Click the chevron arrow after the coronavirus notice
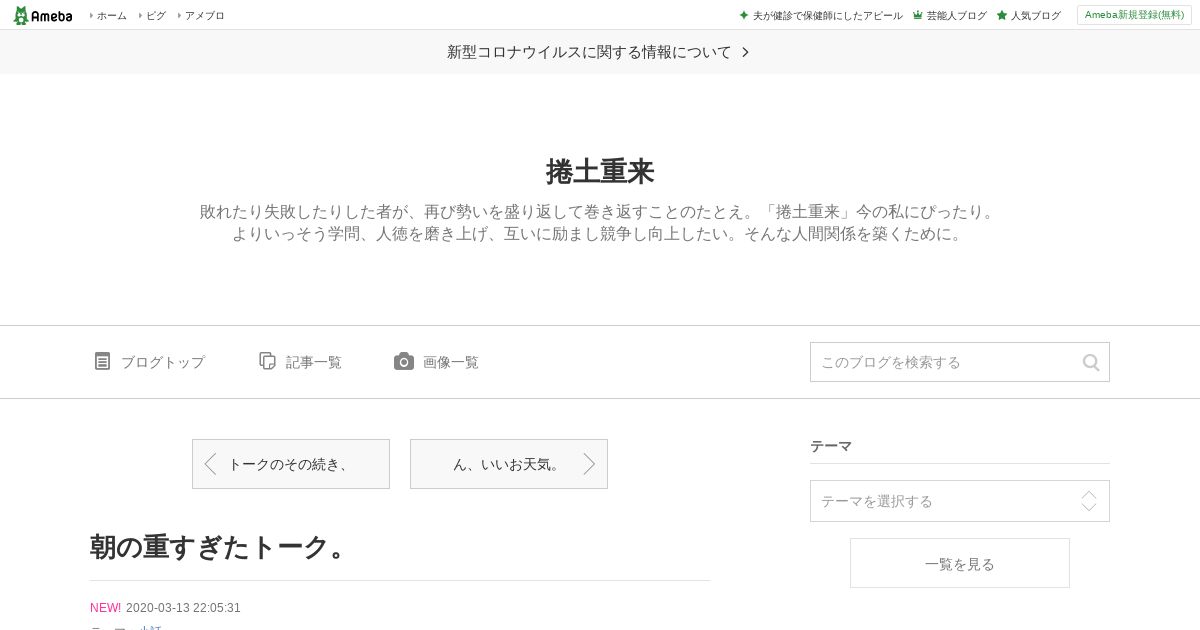This screenshot has height=630, width=1200. [745, 52]
